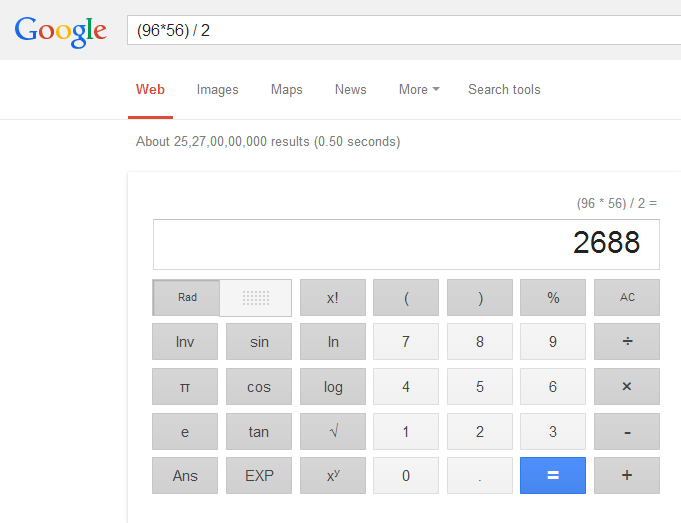Switch angle mode to the dotted Deg option
Screen dimensions: 681x523
(256, 298)
